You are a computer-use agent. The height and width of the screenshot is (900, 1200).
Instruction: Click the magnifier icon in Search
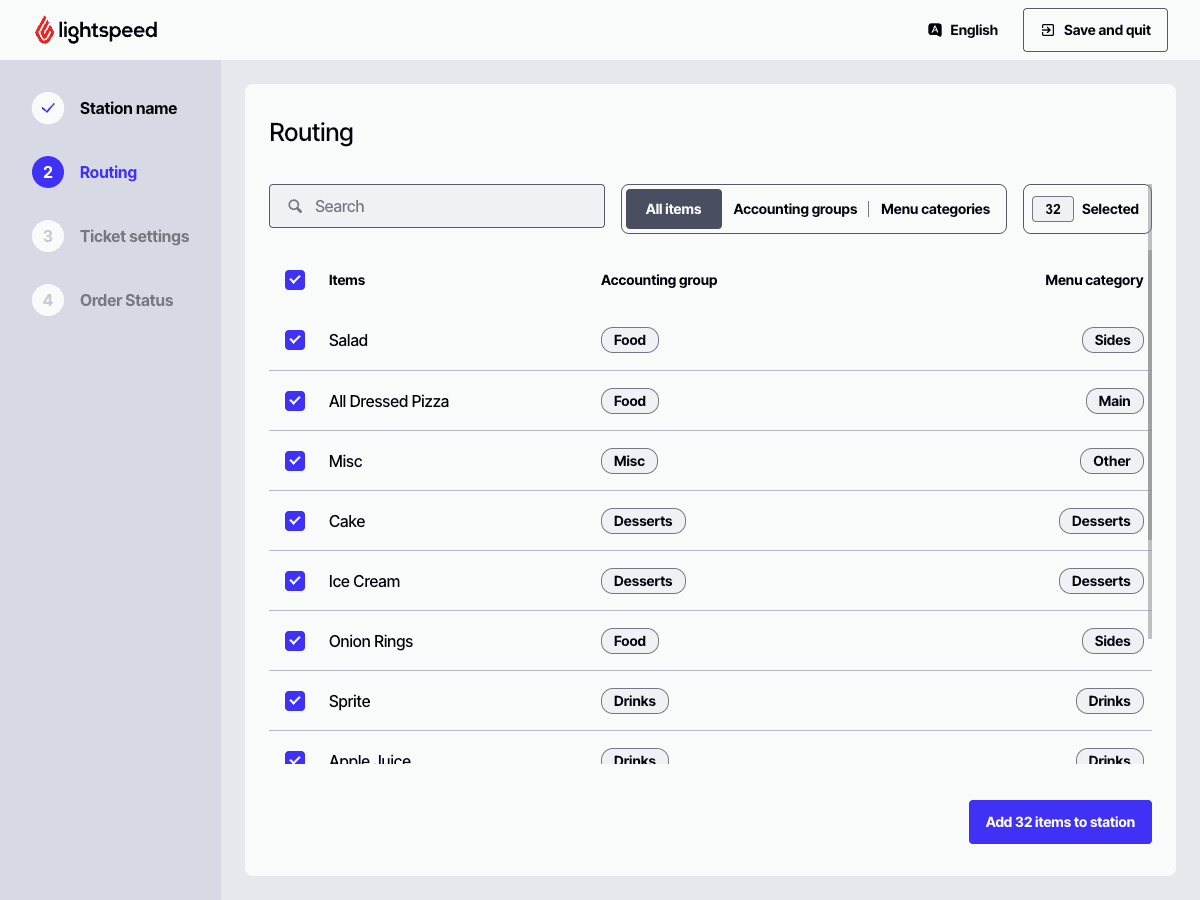pos(295,206)
